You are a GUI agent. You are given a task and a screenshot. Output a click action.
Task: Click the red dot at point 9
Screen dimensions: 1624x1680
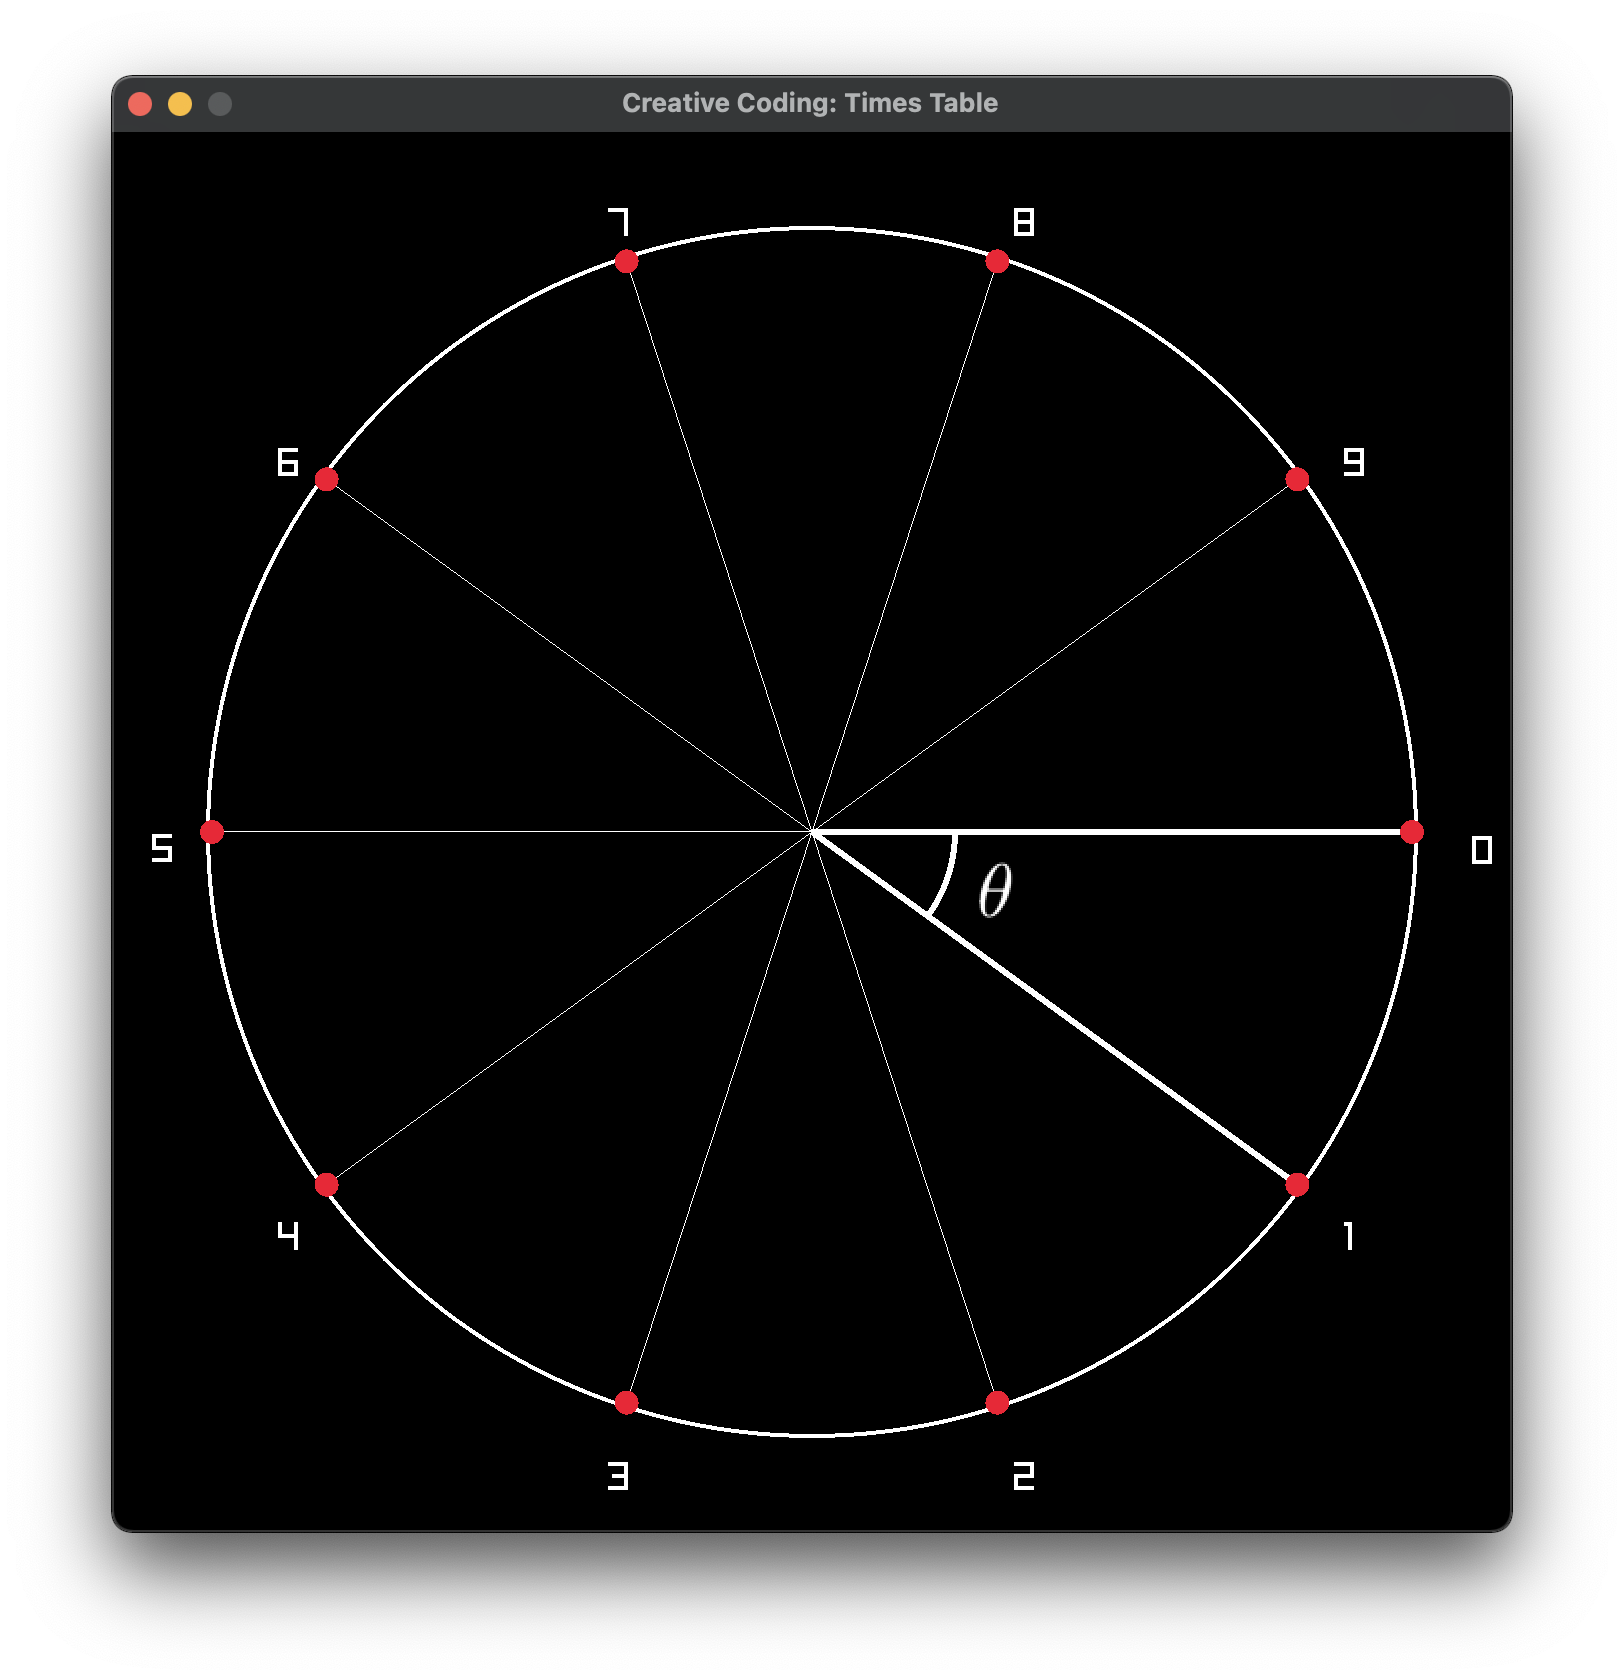1297,479
